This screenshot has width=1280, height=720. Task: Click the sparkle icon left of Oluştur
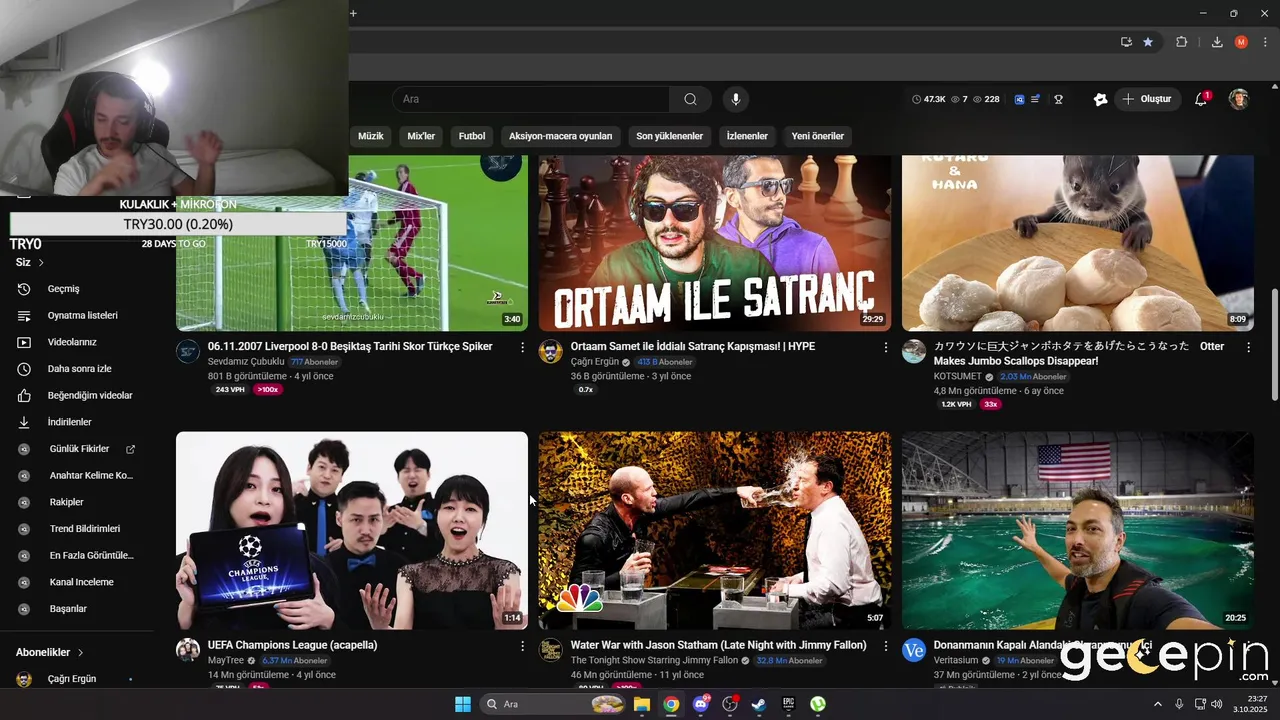tap(1100, 99)
